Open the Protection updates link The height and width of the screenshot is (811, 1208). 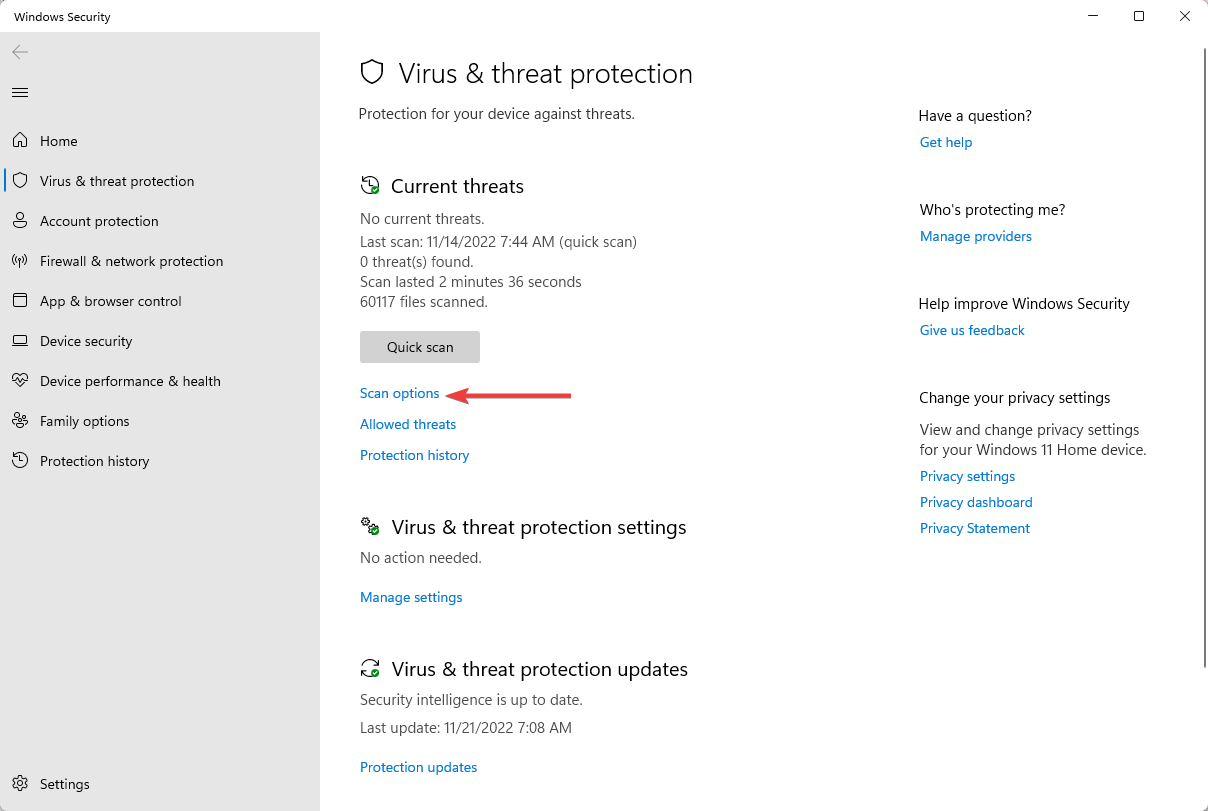418,767
